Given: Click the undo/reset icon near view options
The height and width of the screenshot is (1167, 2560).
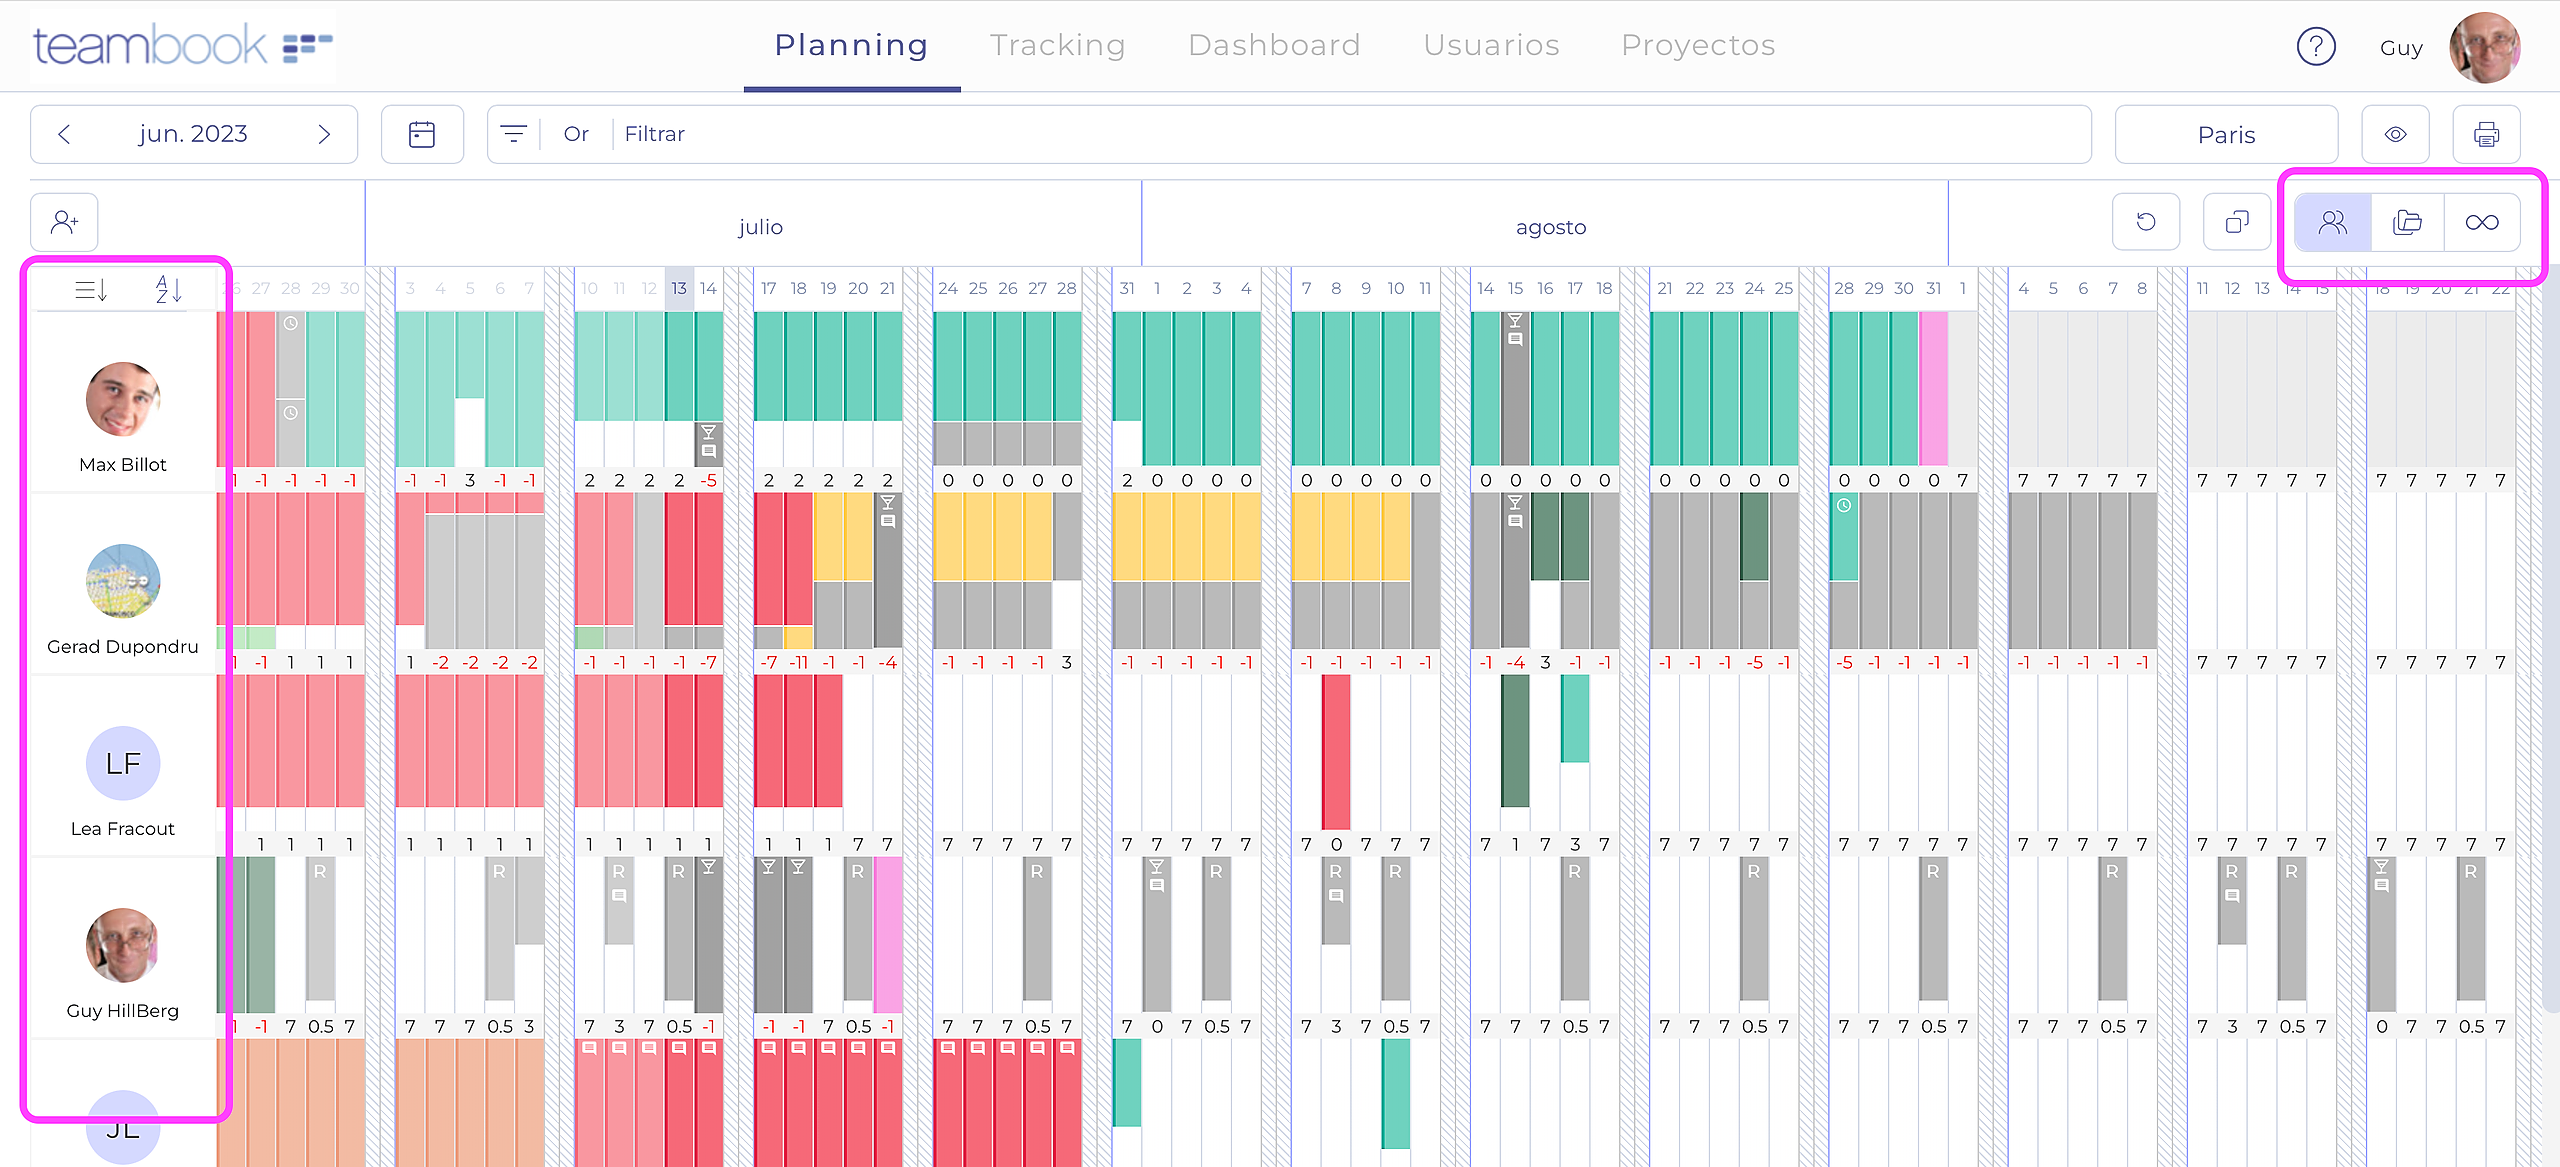Looking at the screenshot, I should coord(2147,222).
